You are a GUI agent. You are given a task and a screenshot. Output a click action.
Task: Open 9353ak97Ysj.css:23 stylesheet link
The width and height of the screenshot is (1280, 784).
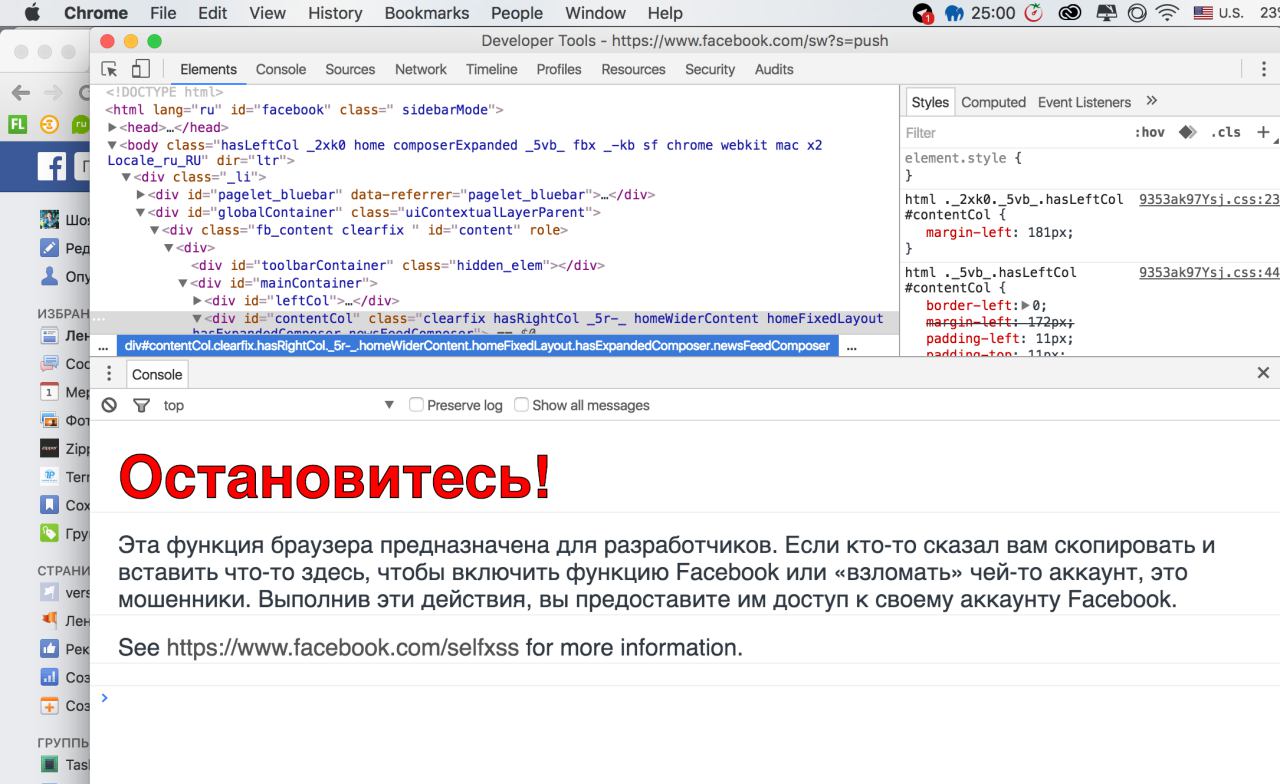pyautogui.click(x=1209, y=199)
